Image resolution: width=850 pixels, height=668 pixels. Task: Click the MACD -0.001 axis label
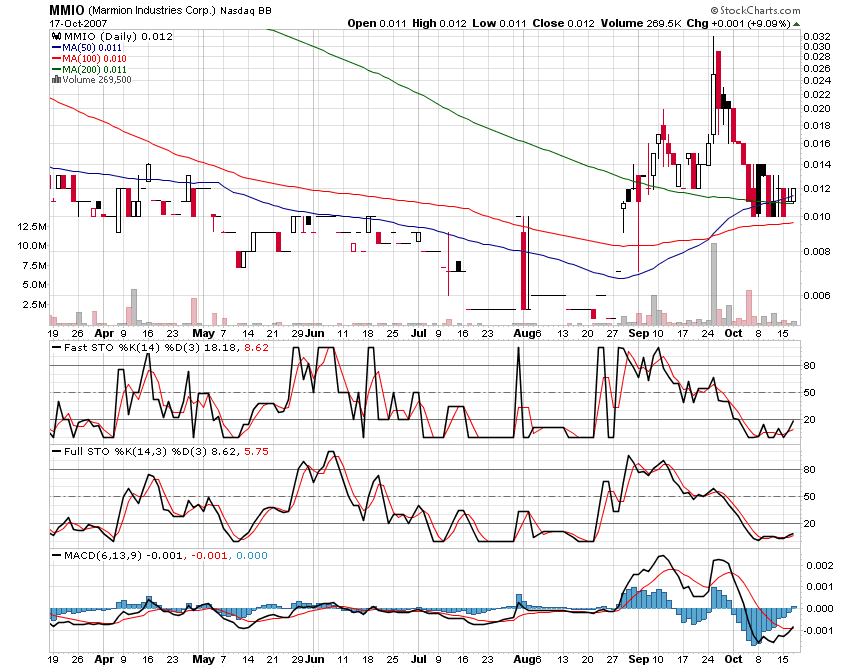pos(817,631)
